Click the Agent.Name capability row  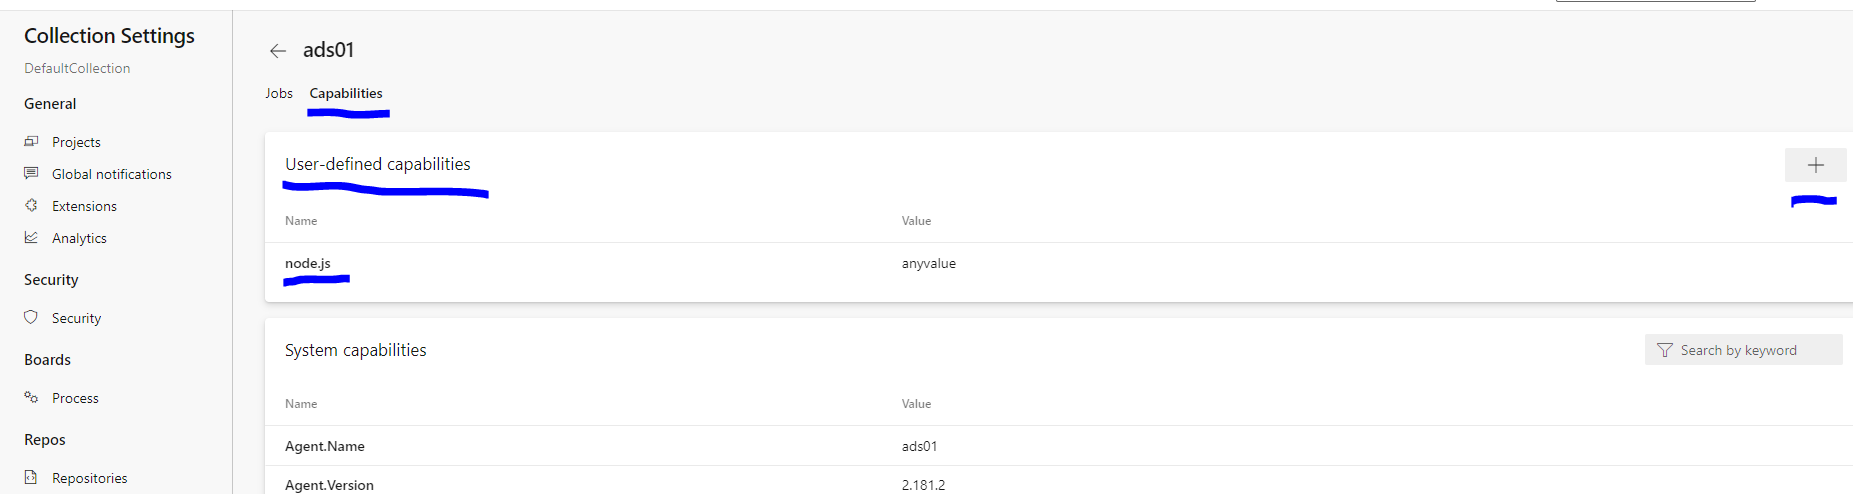325,446
